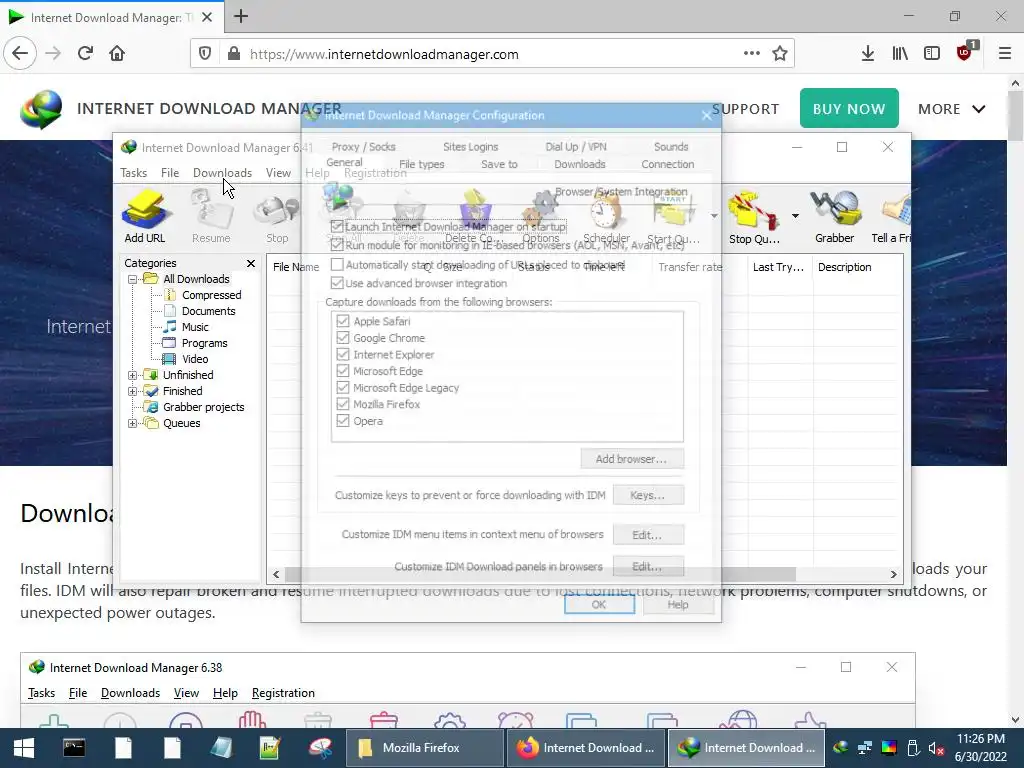Click the Add browser... button
This screenshot has width=1024, height=768.
pyautogui.click(x=632, y=459)
